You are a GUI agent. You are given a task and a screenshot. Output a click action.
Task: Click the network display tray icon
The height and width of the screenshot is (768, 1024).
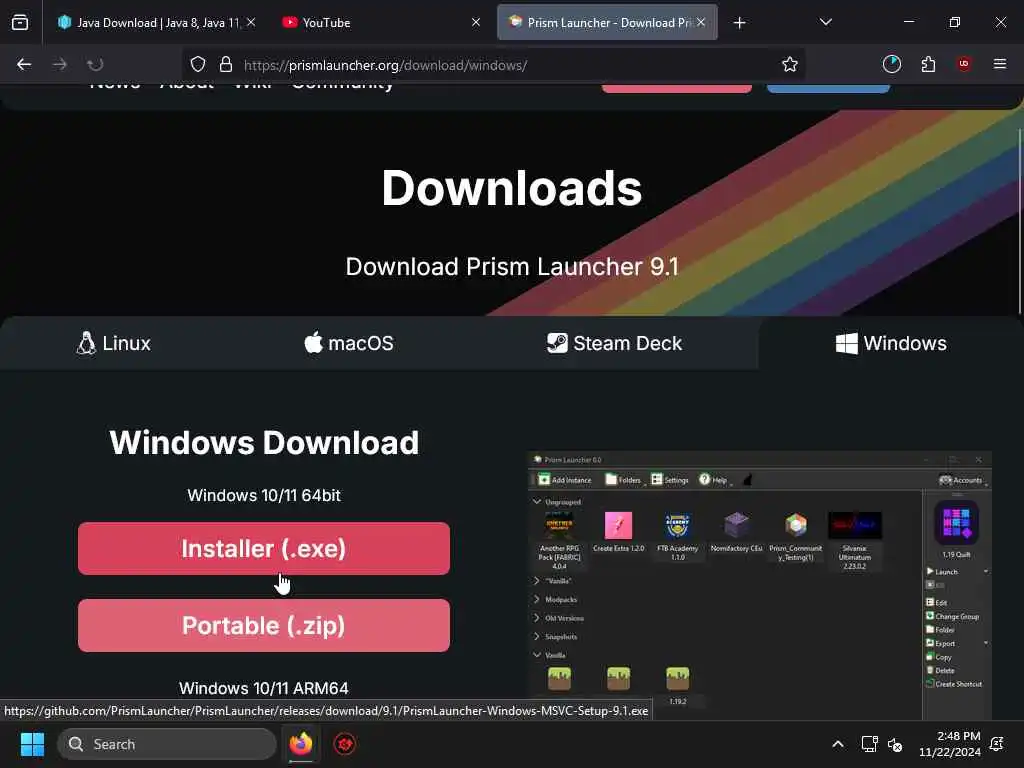[x=869, y=744]
